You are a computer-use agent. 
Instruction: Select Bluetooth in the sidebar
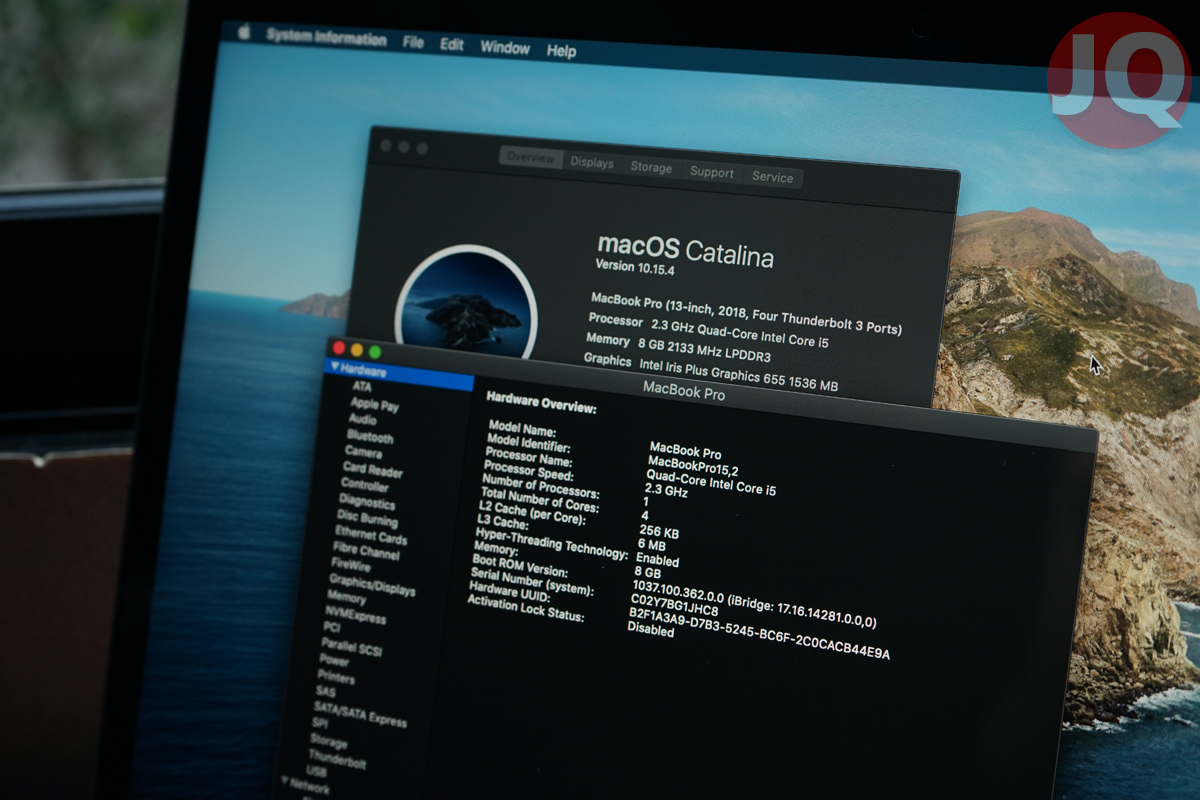(x=370, y=437)
